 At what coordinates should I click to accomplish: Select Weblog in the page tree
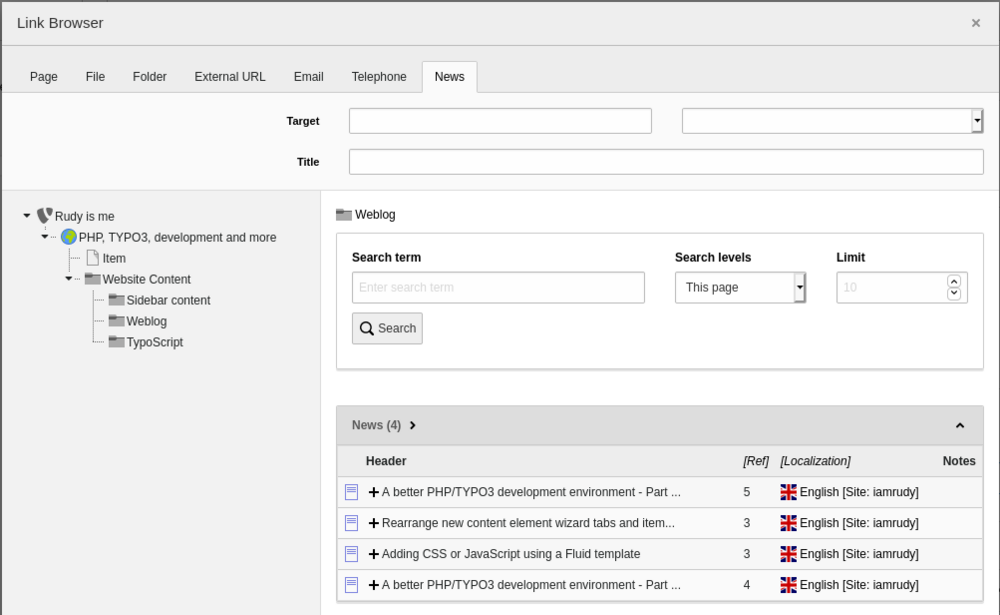click(x=147, y=322)
